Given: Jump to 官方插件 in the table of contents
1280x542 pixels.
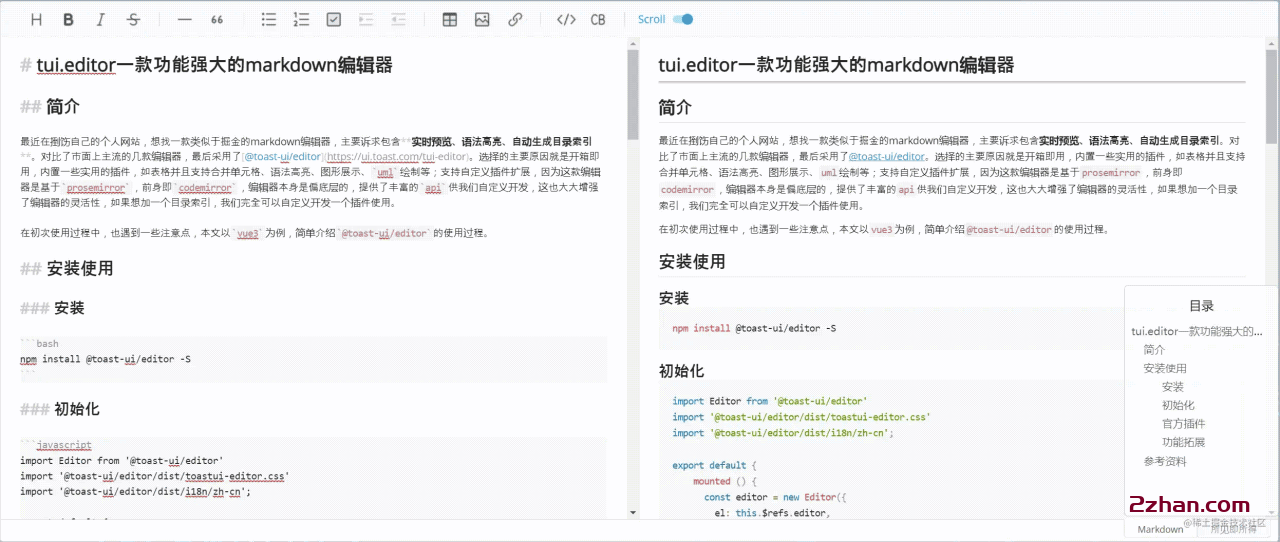Looking at the screenshot, I should (x=1183, y=424).
